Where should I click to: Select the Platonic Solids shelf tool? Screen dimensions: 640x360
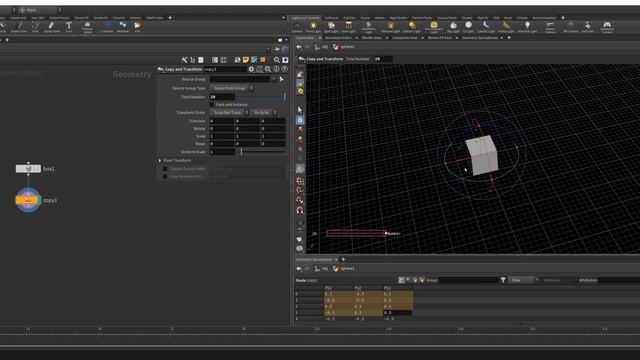(x=87, y=27)
